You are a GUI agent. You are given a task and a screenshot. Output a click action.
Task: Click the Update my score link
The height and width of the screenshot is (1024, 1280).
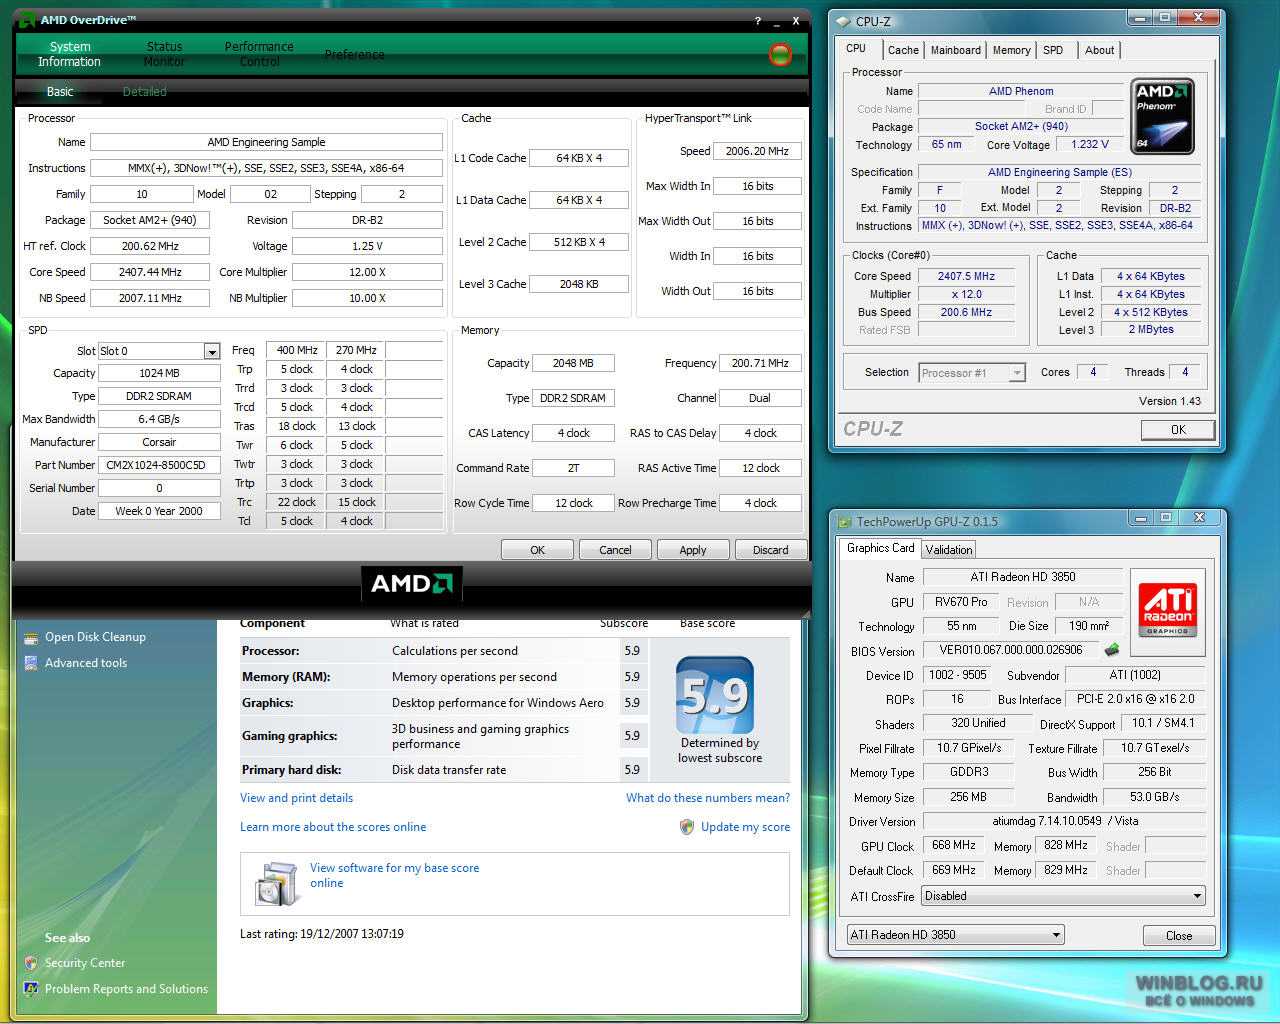coord(745,827)
